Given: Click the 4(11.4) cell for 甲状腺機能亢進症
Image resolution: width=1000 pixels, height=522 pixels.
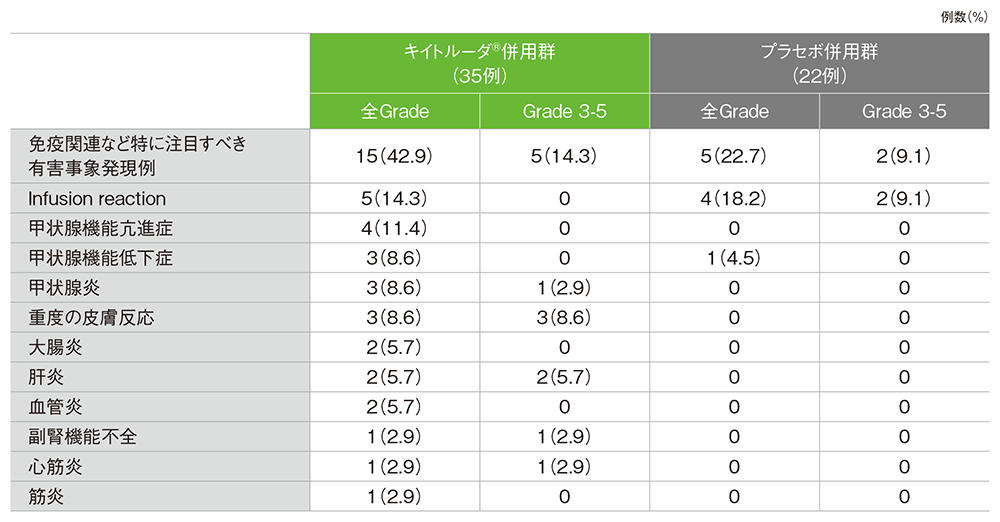Looking at the screenshot, I should [395, 228].
